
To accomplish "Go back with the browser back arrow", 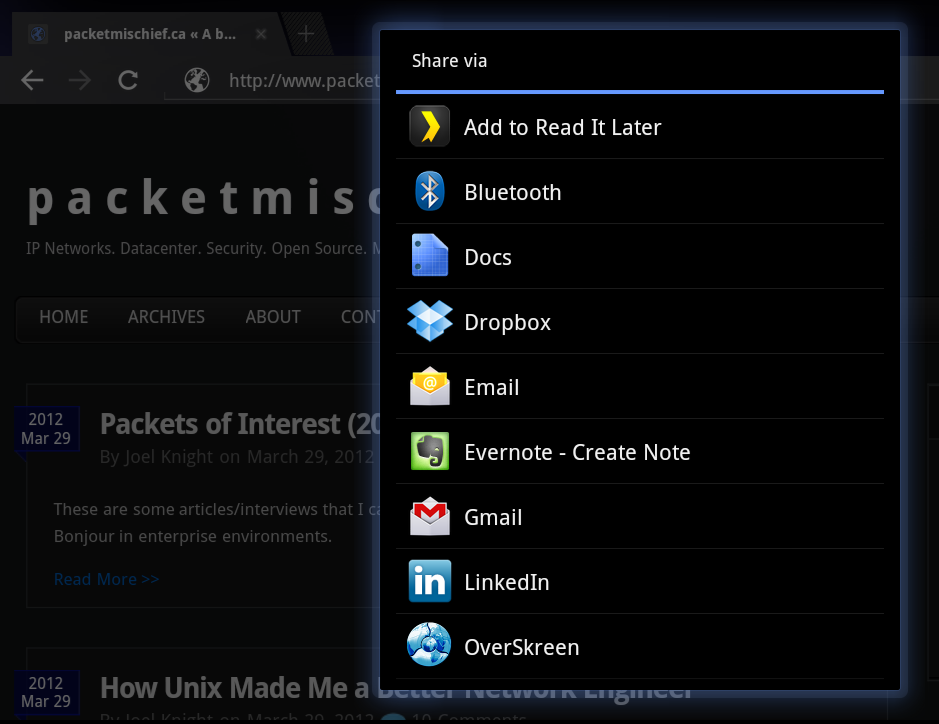I will pyautogui.click(x=32, y=80).
